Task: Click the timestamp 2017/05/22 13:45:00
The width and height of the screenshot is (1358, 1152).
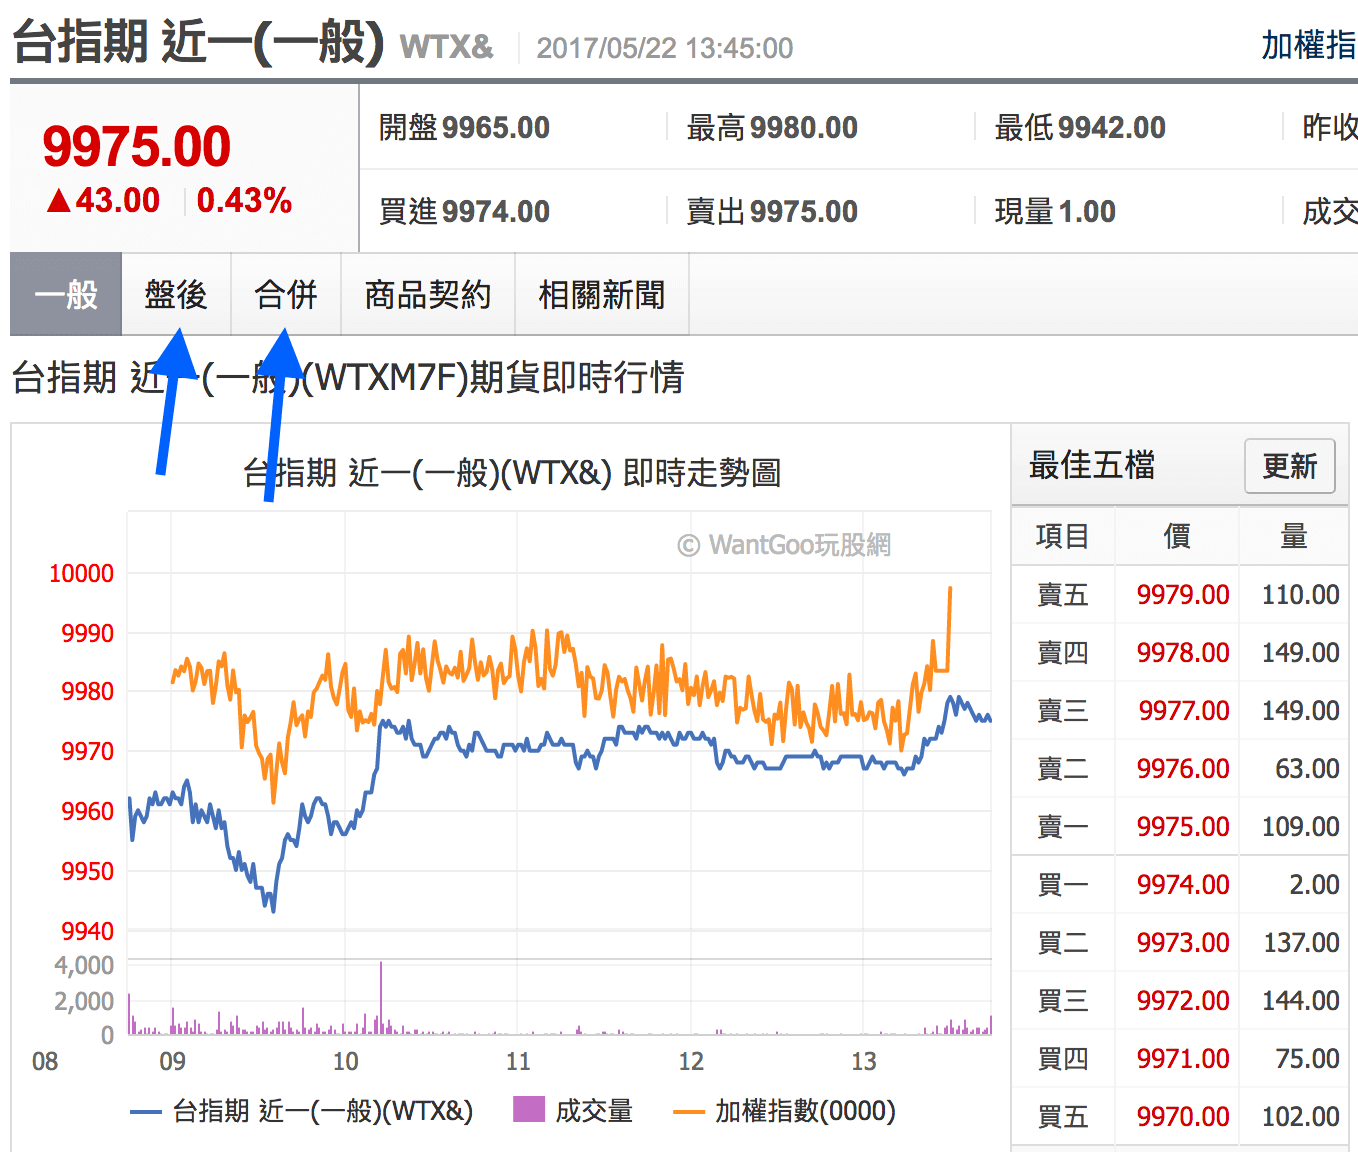Action: (x=665, y=48)
